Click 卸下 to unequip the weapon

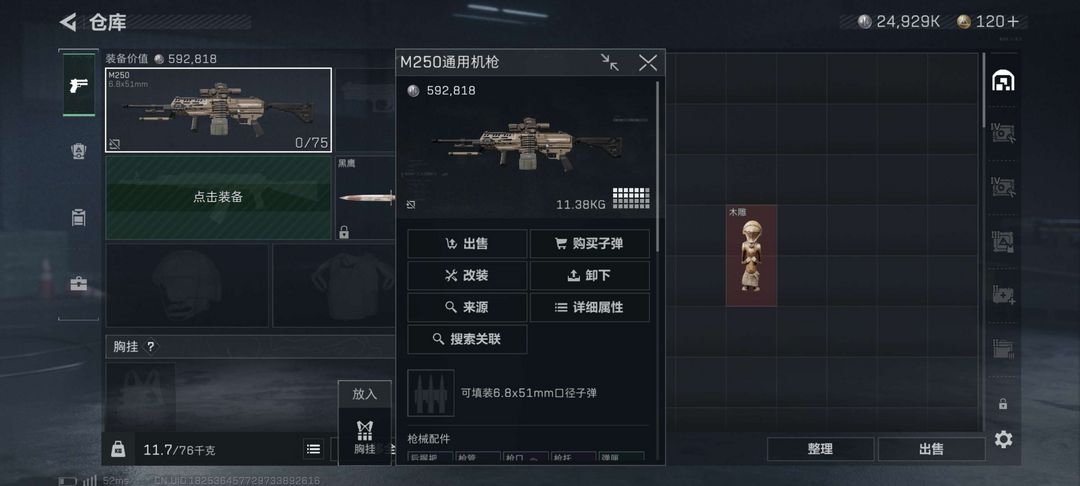point(590,275)
